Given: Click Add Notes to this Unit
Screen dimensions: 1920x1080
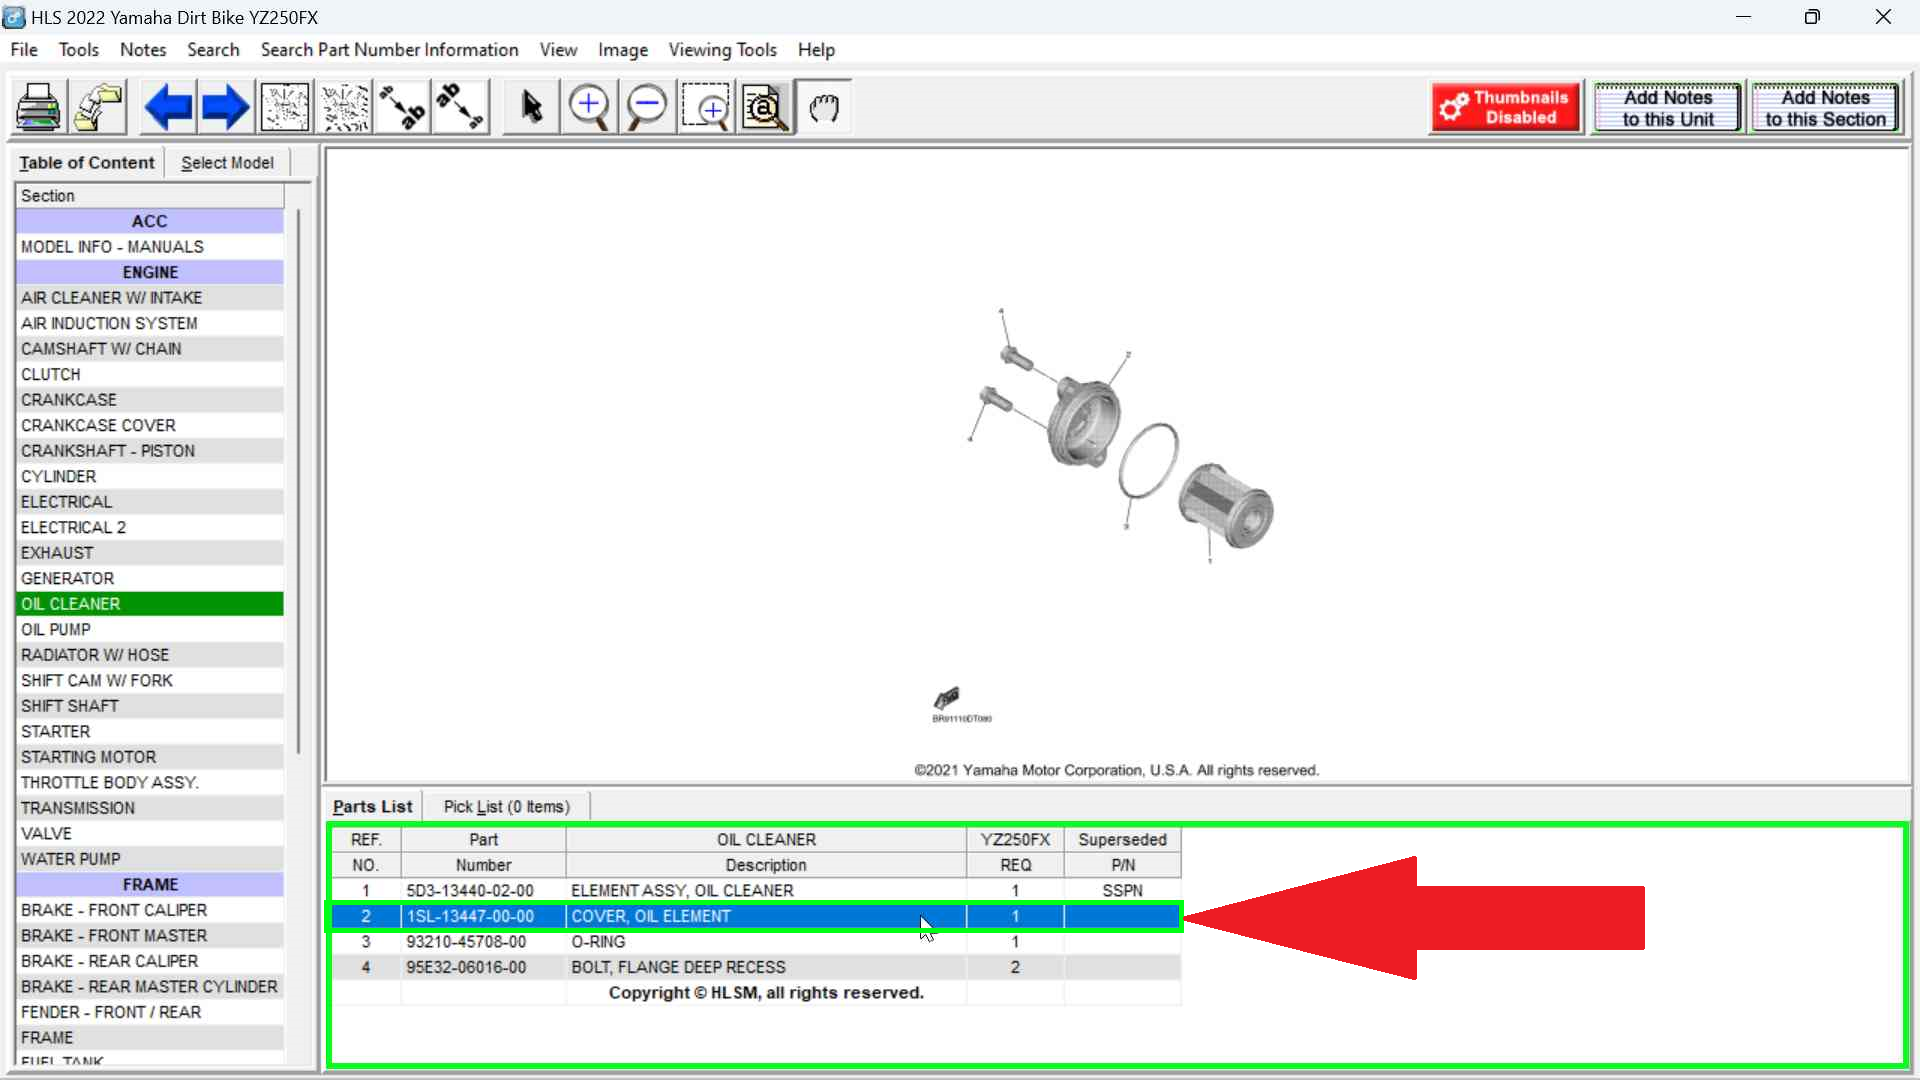Looking at the screenshot, I should click(1667, 107).
